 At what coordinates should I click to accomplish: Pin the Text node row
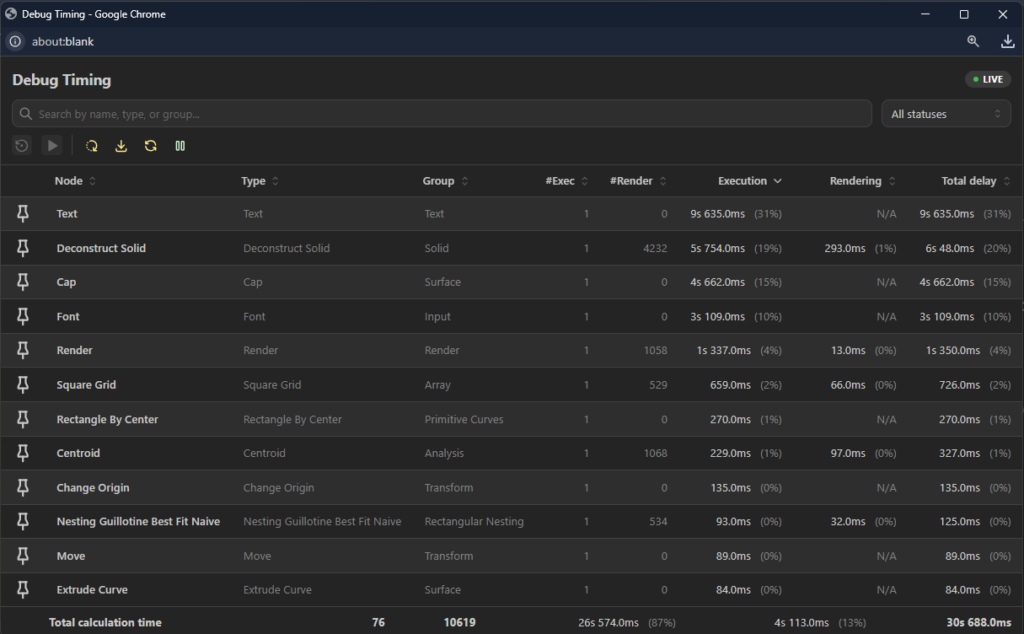[23, 214]
